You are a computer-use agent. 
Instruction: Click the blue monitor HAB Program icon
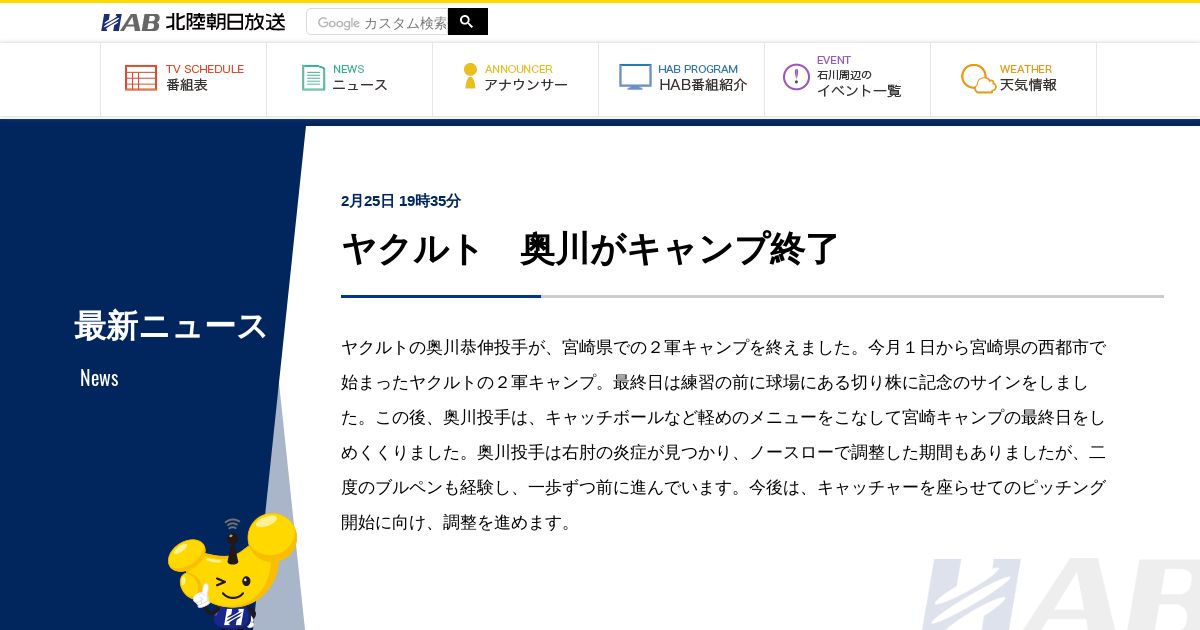point(635,77)
